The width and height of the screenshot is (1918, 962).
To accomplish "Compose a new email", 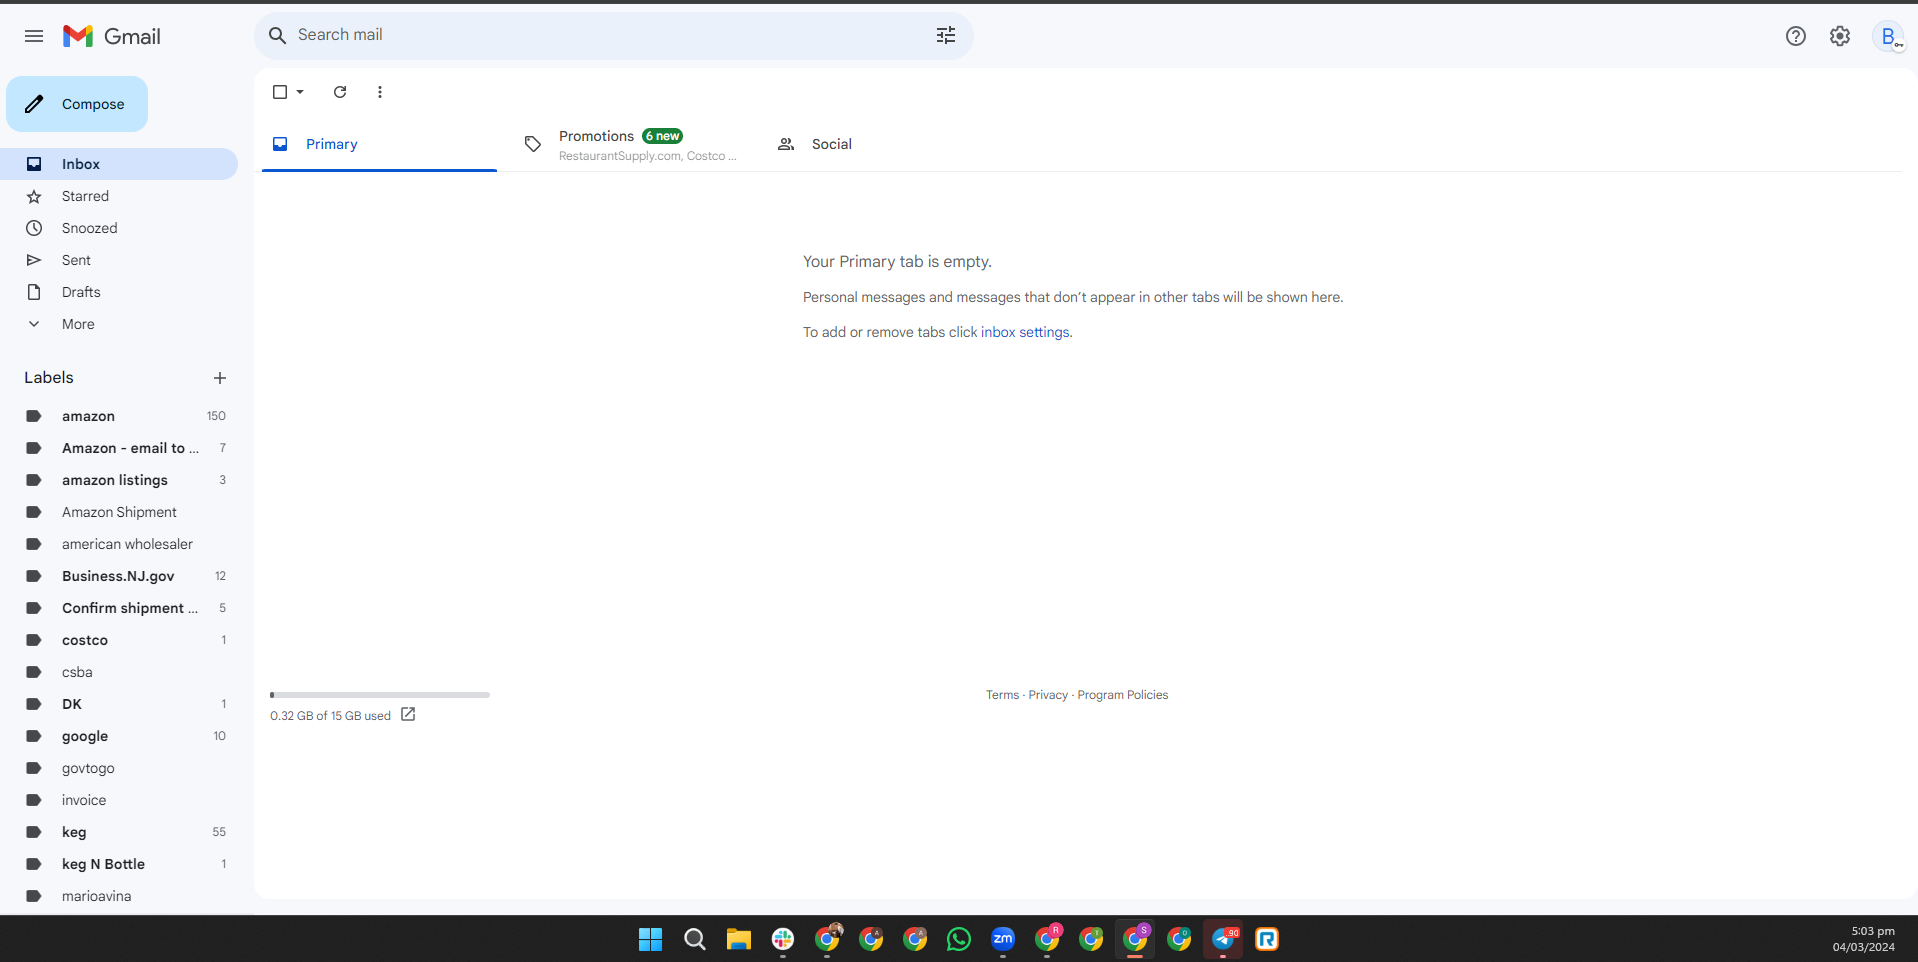I will 77,104.
